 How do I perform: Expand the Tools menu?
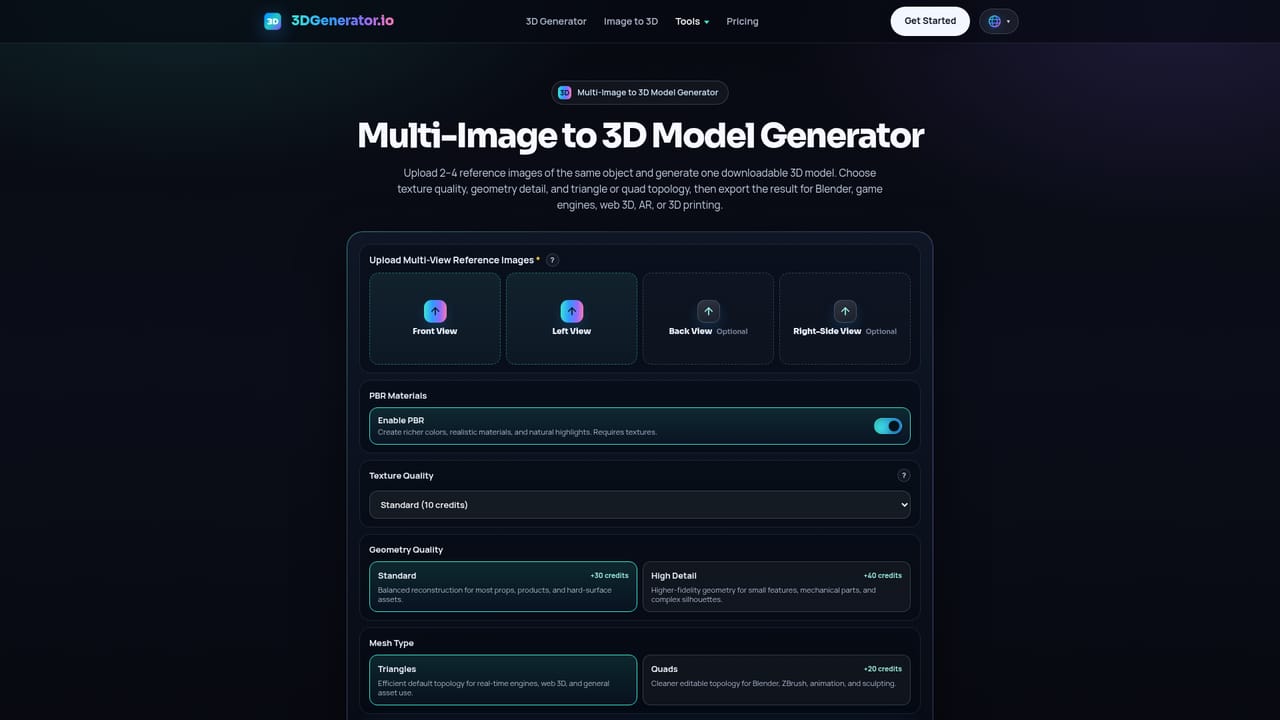[x=692, y=21]
